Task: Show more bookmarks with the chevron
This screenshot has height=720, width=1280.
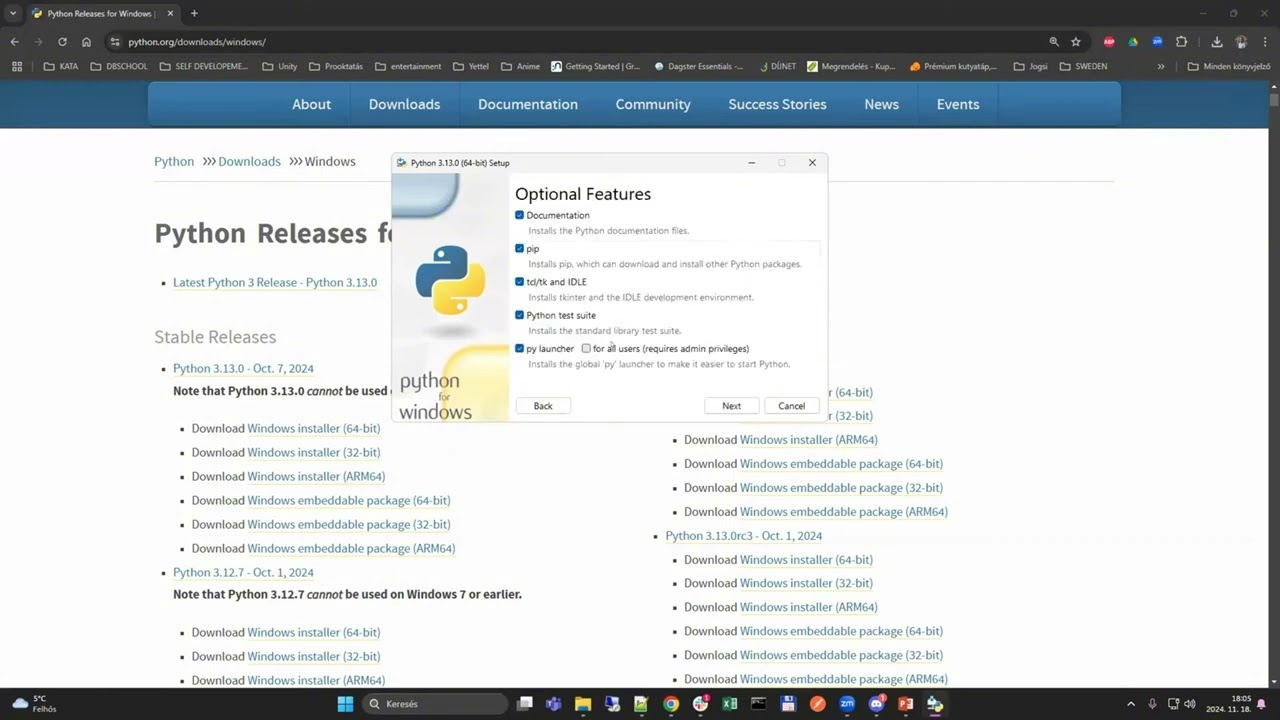Action: [x=1161, y=66]
